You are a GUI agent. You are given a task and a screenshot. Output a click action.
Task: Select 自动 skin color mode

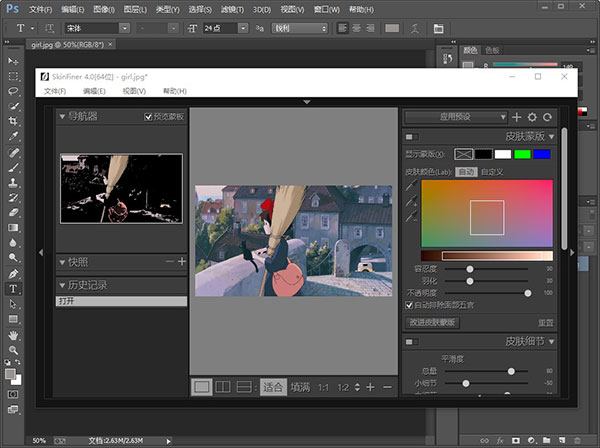466,172
